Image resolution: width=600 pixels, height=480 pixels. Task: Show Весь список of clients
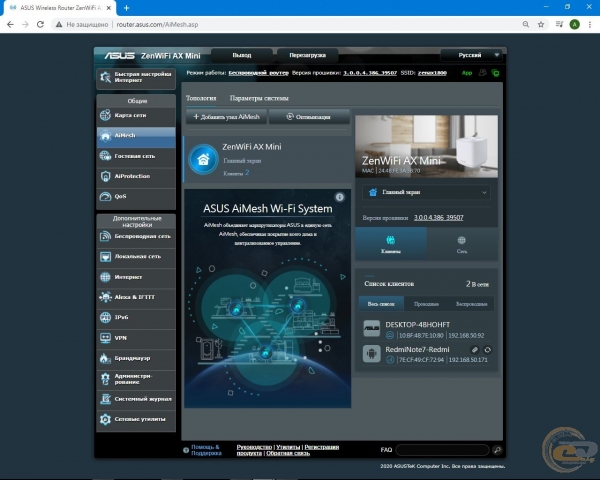(x=381, y=304)
